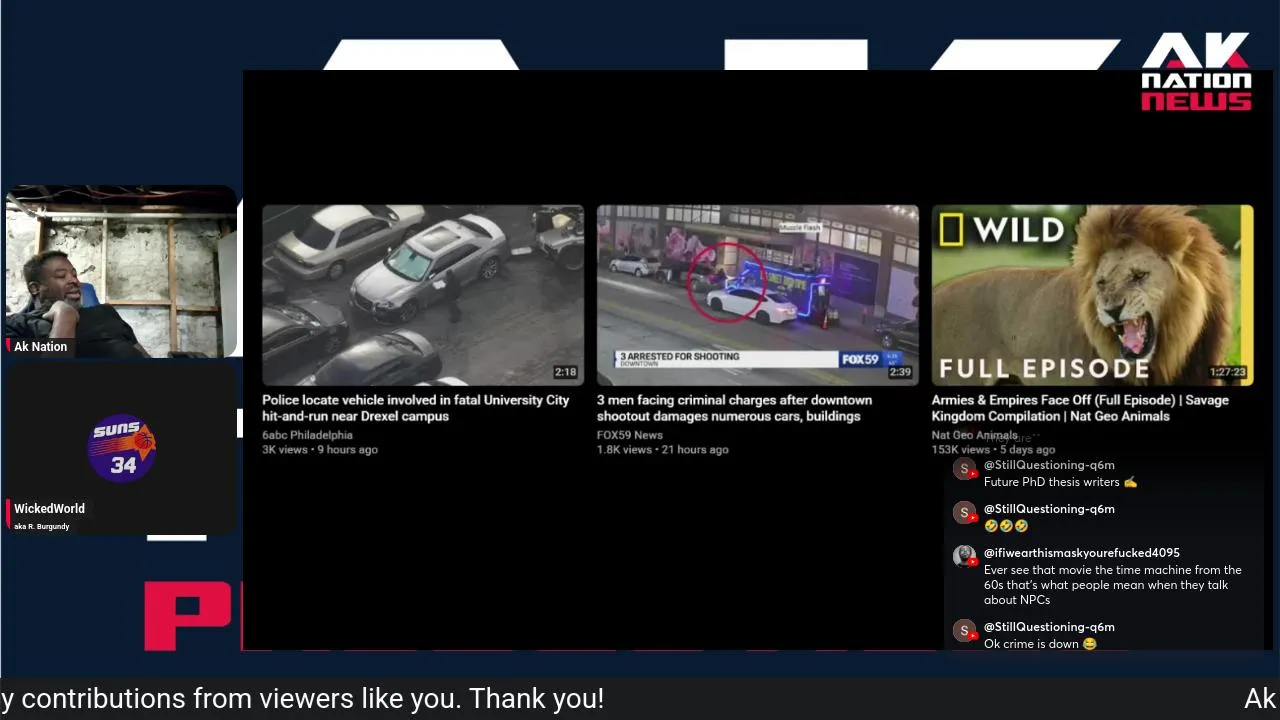Click the 'Ak Nation' name label
Viewport: 1280px width, 720px height.
coord(40,346)
